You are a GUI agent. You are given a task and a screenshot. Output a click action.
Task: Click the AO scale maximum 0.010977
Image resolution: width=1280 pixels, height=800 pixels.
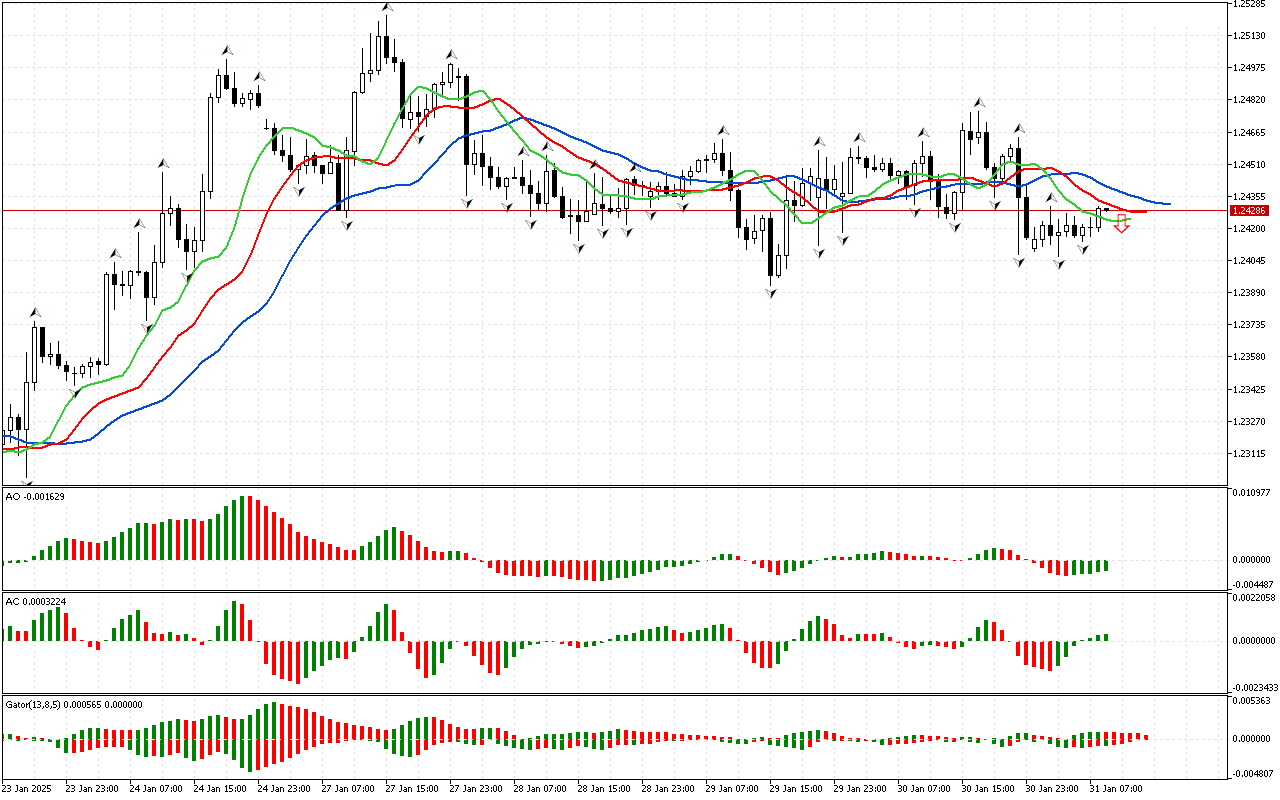(1251, 493)
